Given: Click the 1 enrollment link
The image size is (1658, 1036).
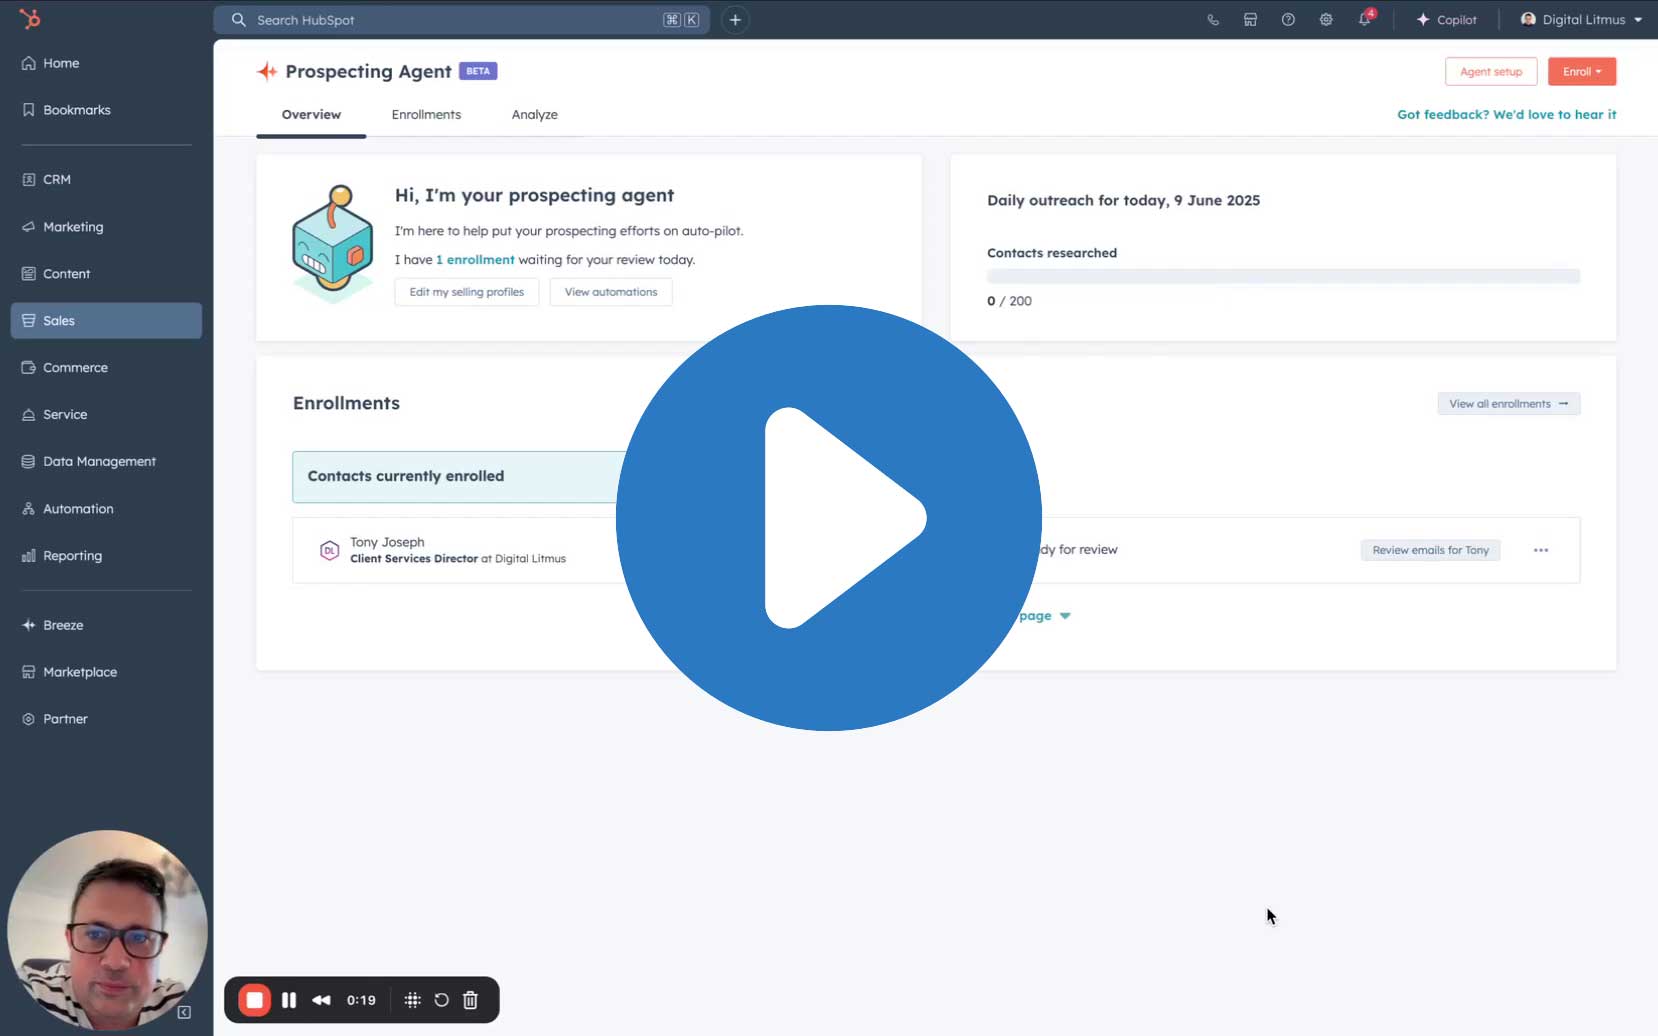Looking at the screenshot, I should (x=475, y=260).
